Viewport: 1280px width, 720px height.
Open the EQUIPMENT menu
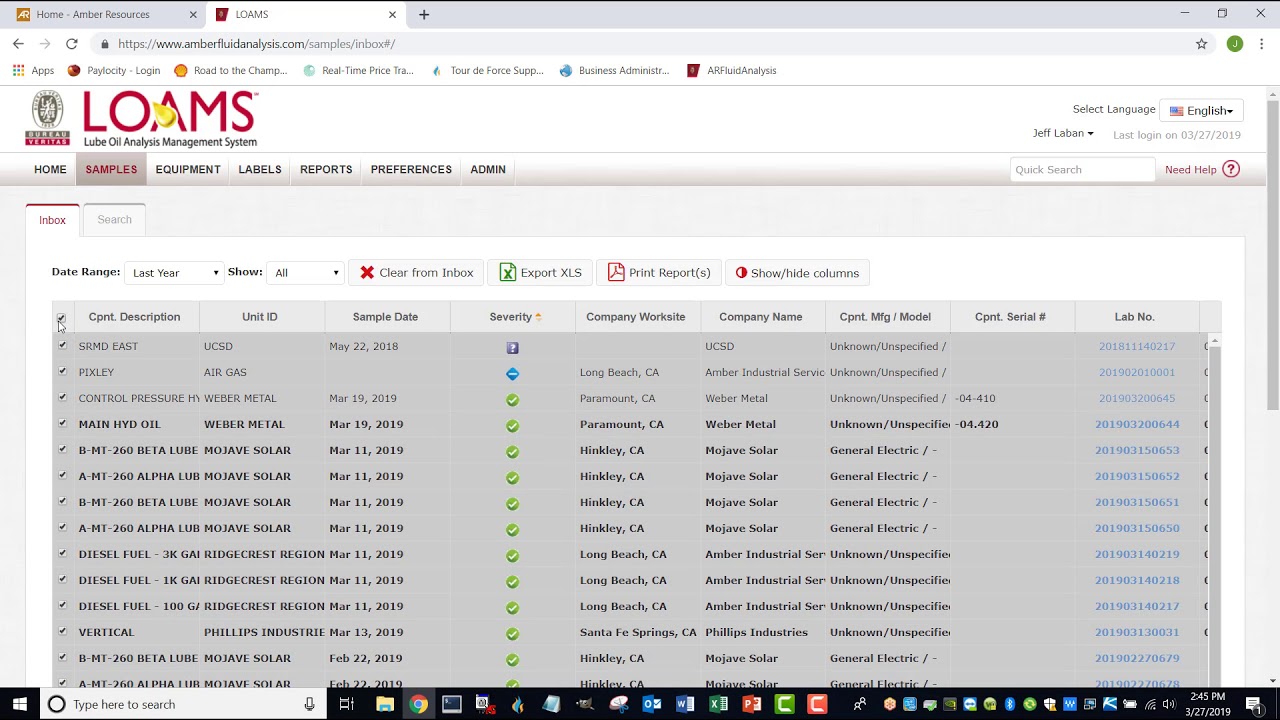point(188,170)
